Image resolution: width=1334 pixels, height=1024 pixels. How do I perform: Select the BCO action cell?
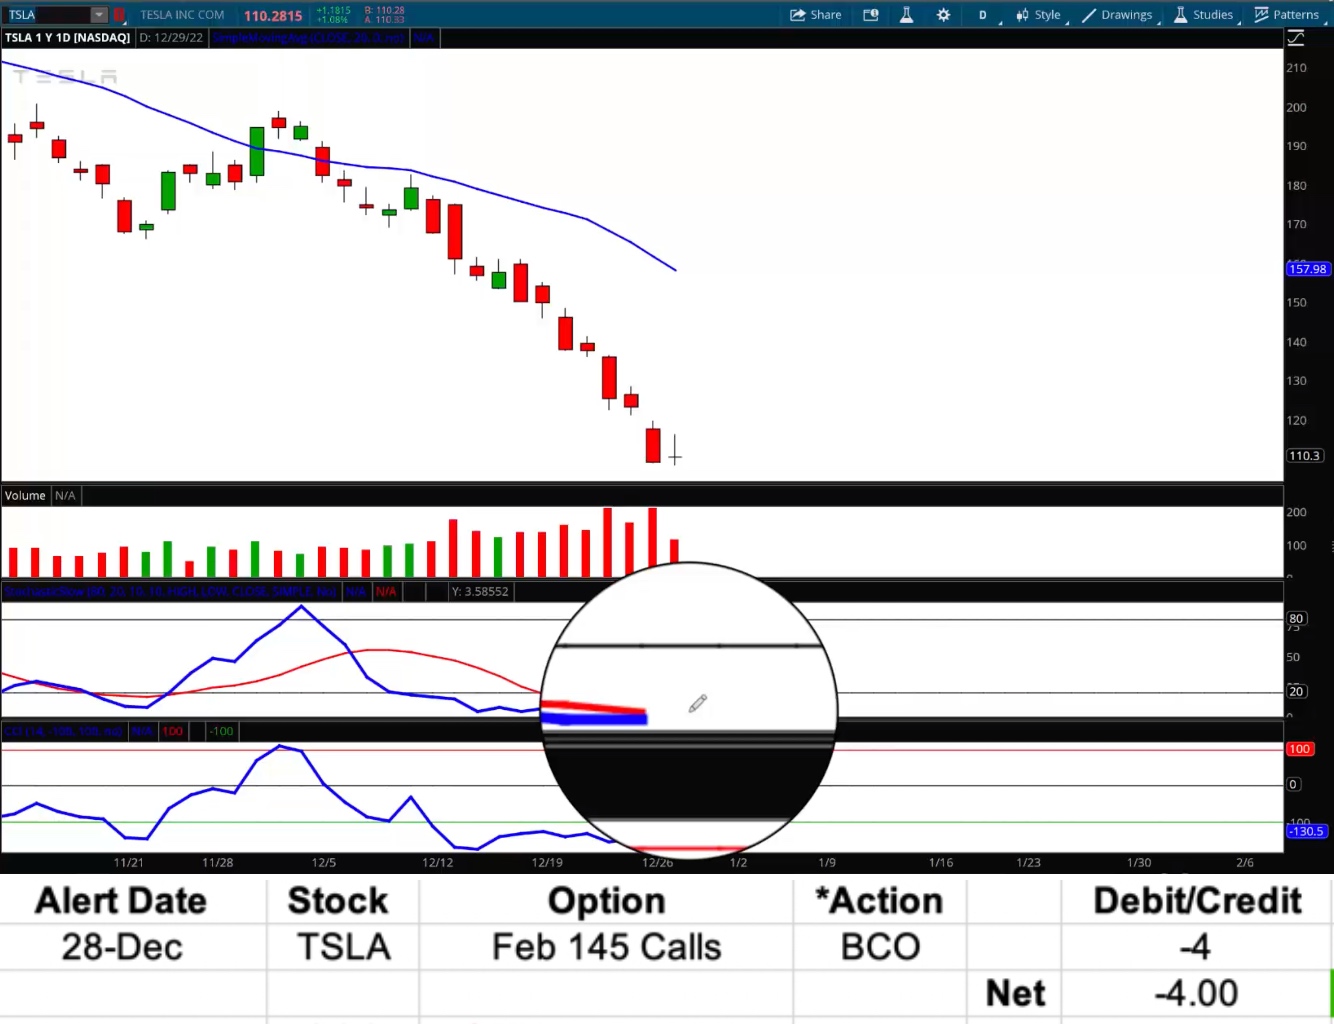click(x=880, y=947)
